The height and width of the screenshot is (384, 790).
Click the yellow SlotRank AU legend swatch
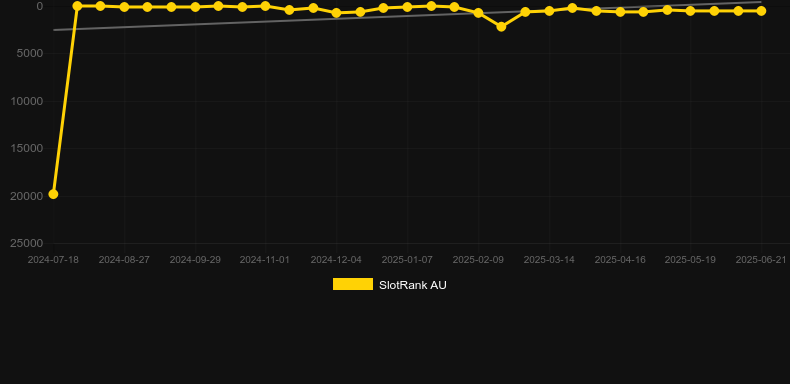353,284
